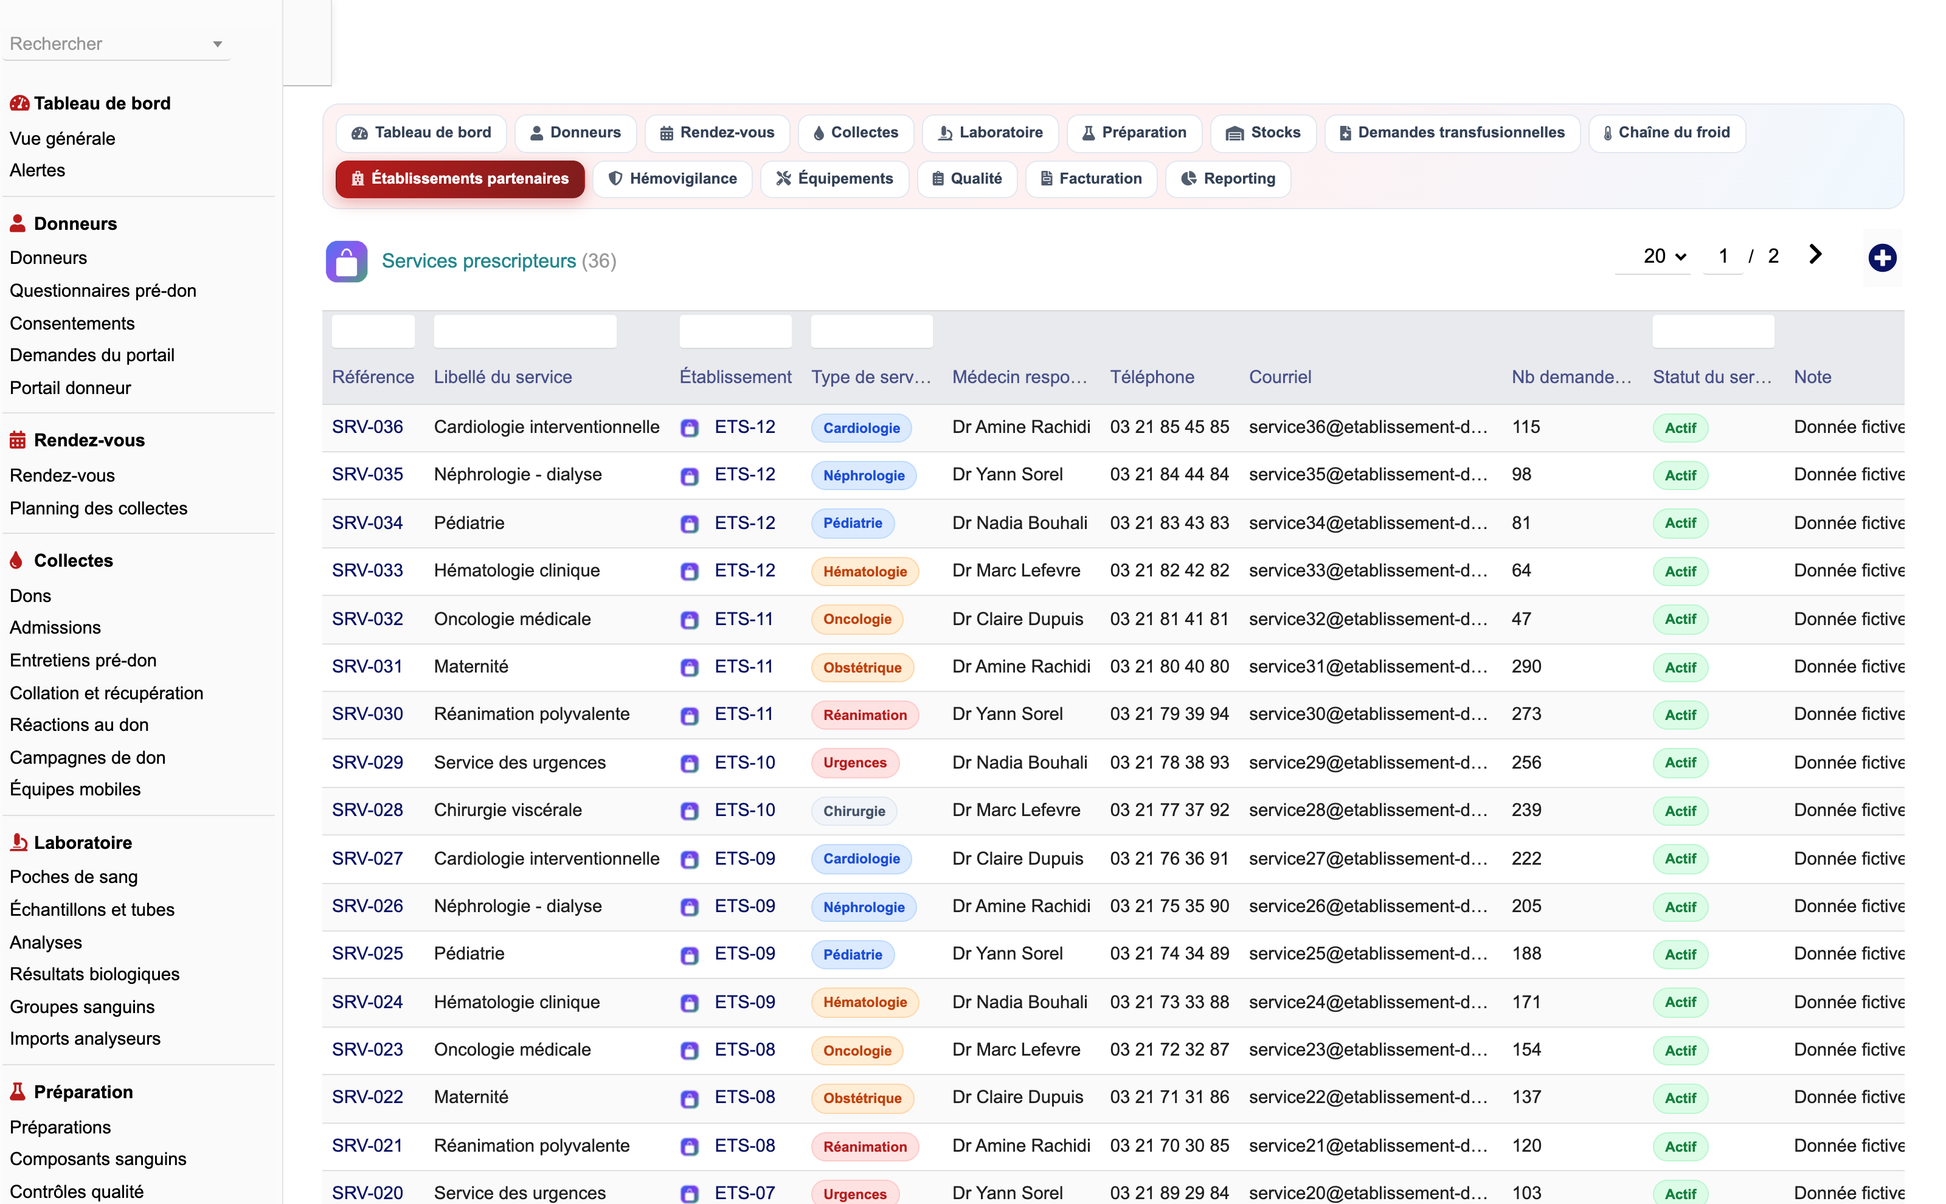Click the Libellé du service filter field

coord(525,331)
